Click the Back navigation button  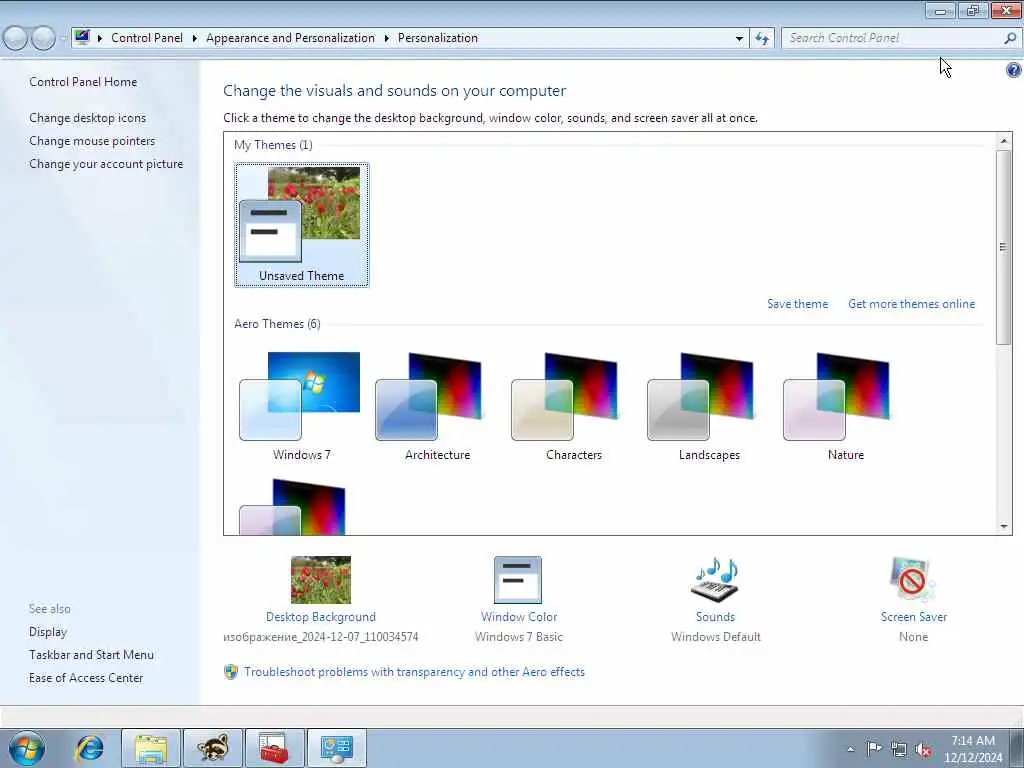16,38
